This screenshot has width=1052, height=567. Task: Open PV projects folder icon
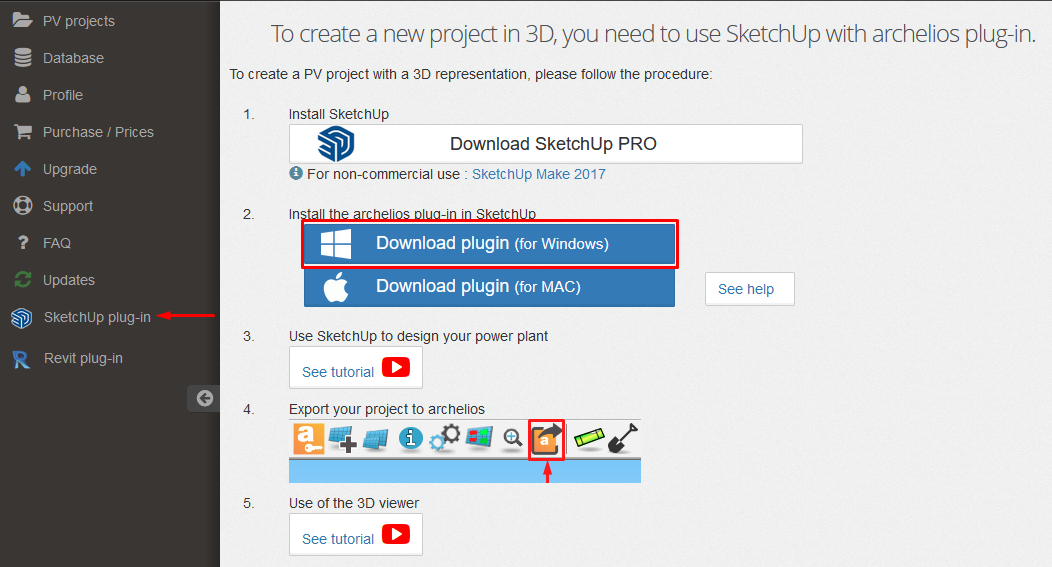(22, 20)
